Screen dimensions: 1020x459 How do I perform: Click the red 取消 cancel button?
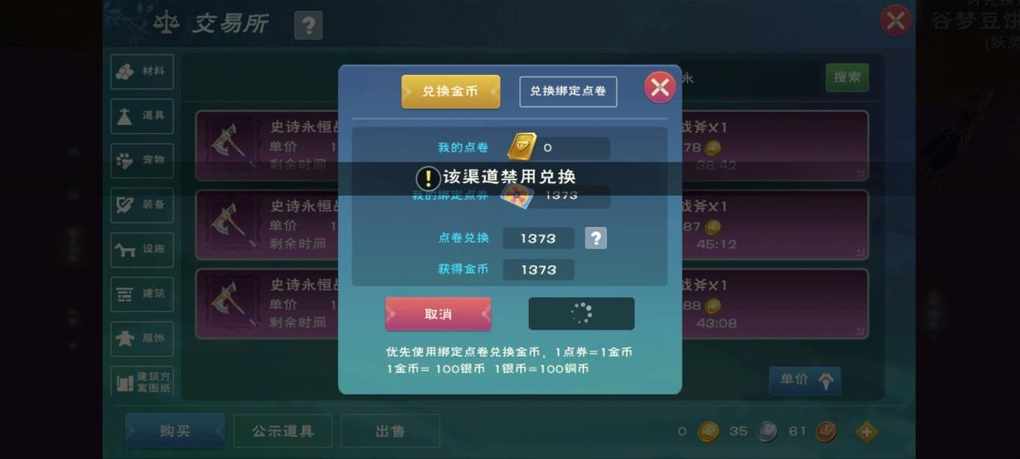click(438, 314)
